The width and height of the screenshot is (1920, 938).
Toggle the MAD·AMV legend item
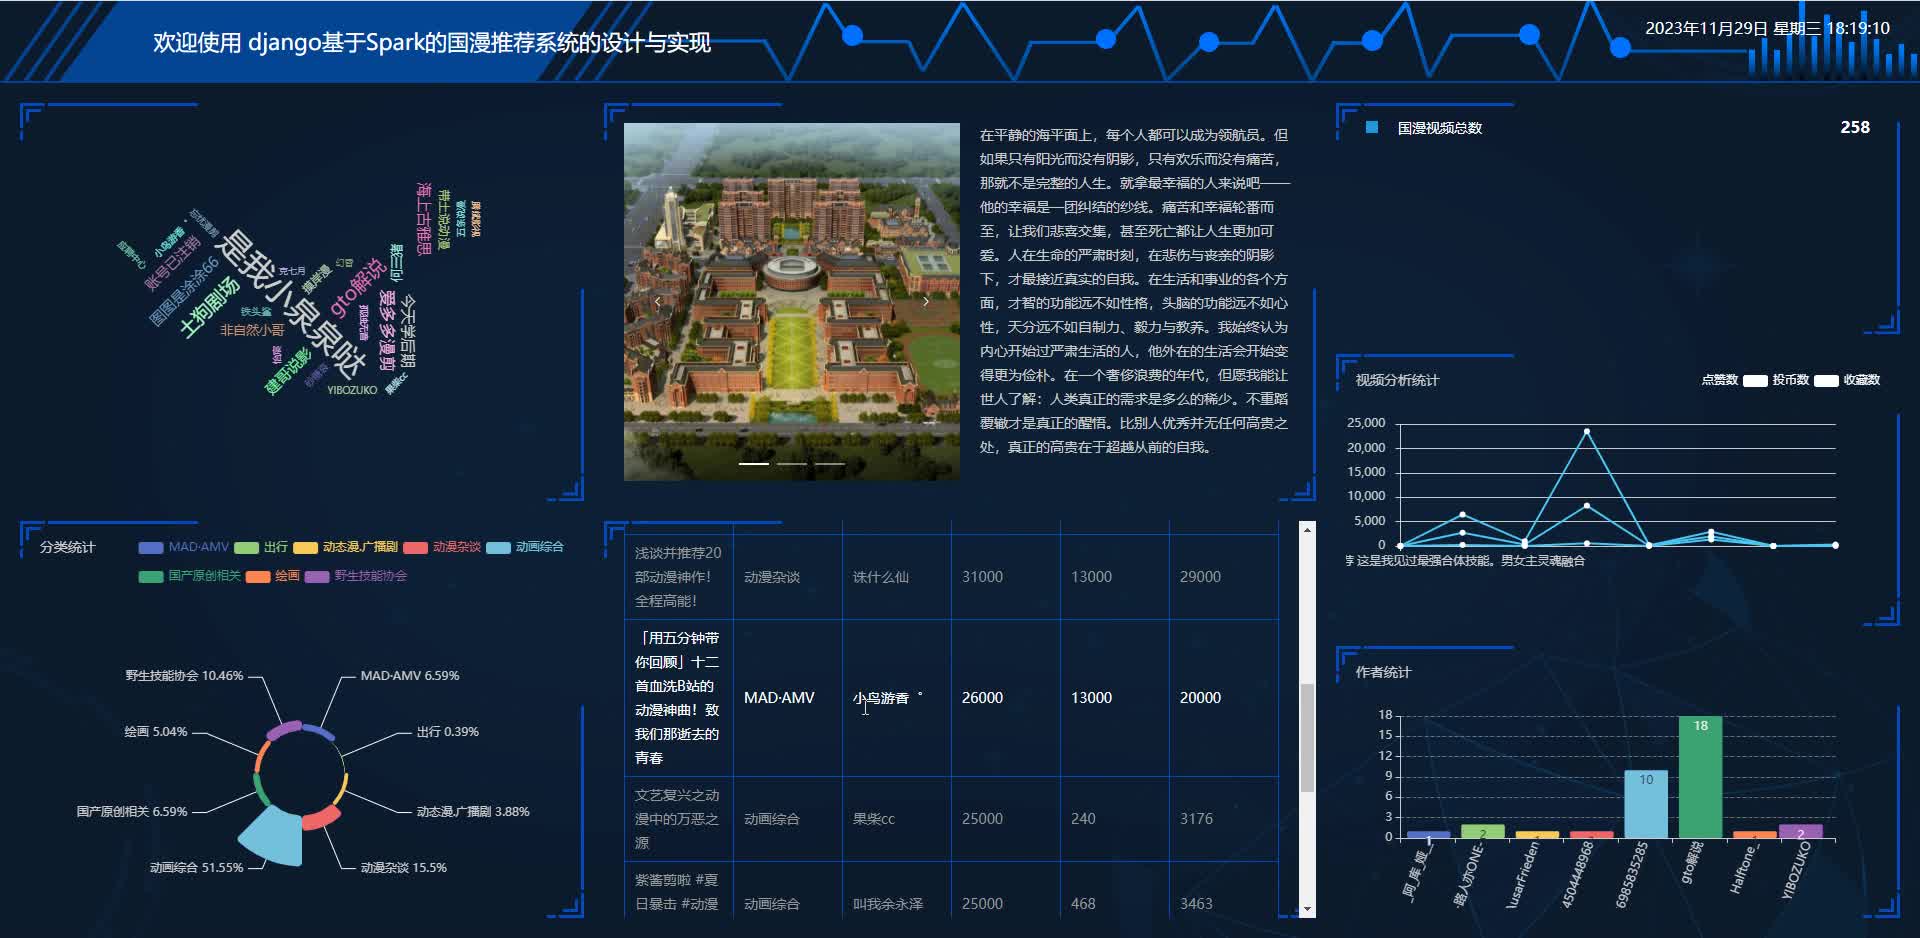click(183, 547)
